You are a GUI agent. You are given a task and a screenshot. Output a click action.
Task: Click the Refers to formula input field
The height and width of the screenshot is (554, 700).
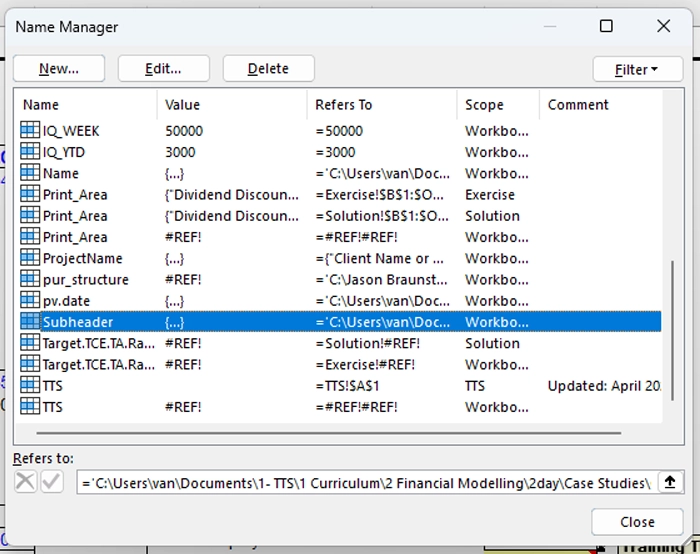pos(367,483)
